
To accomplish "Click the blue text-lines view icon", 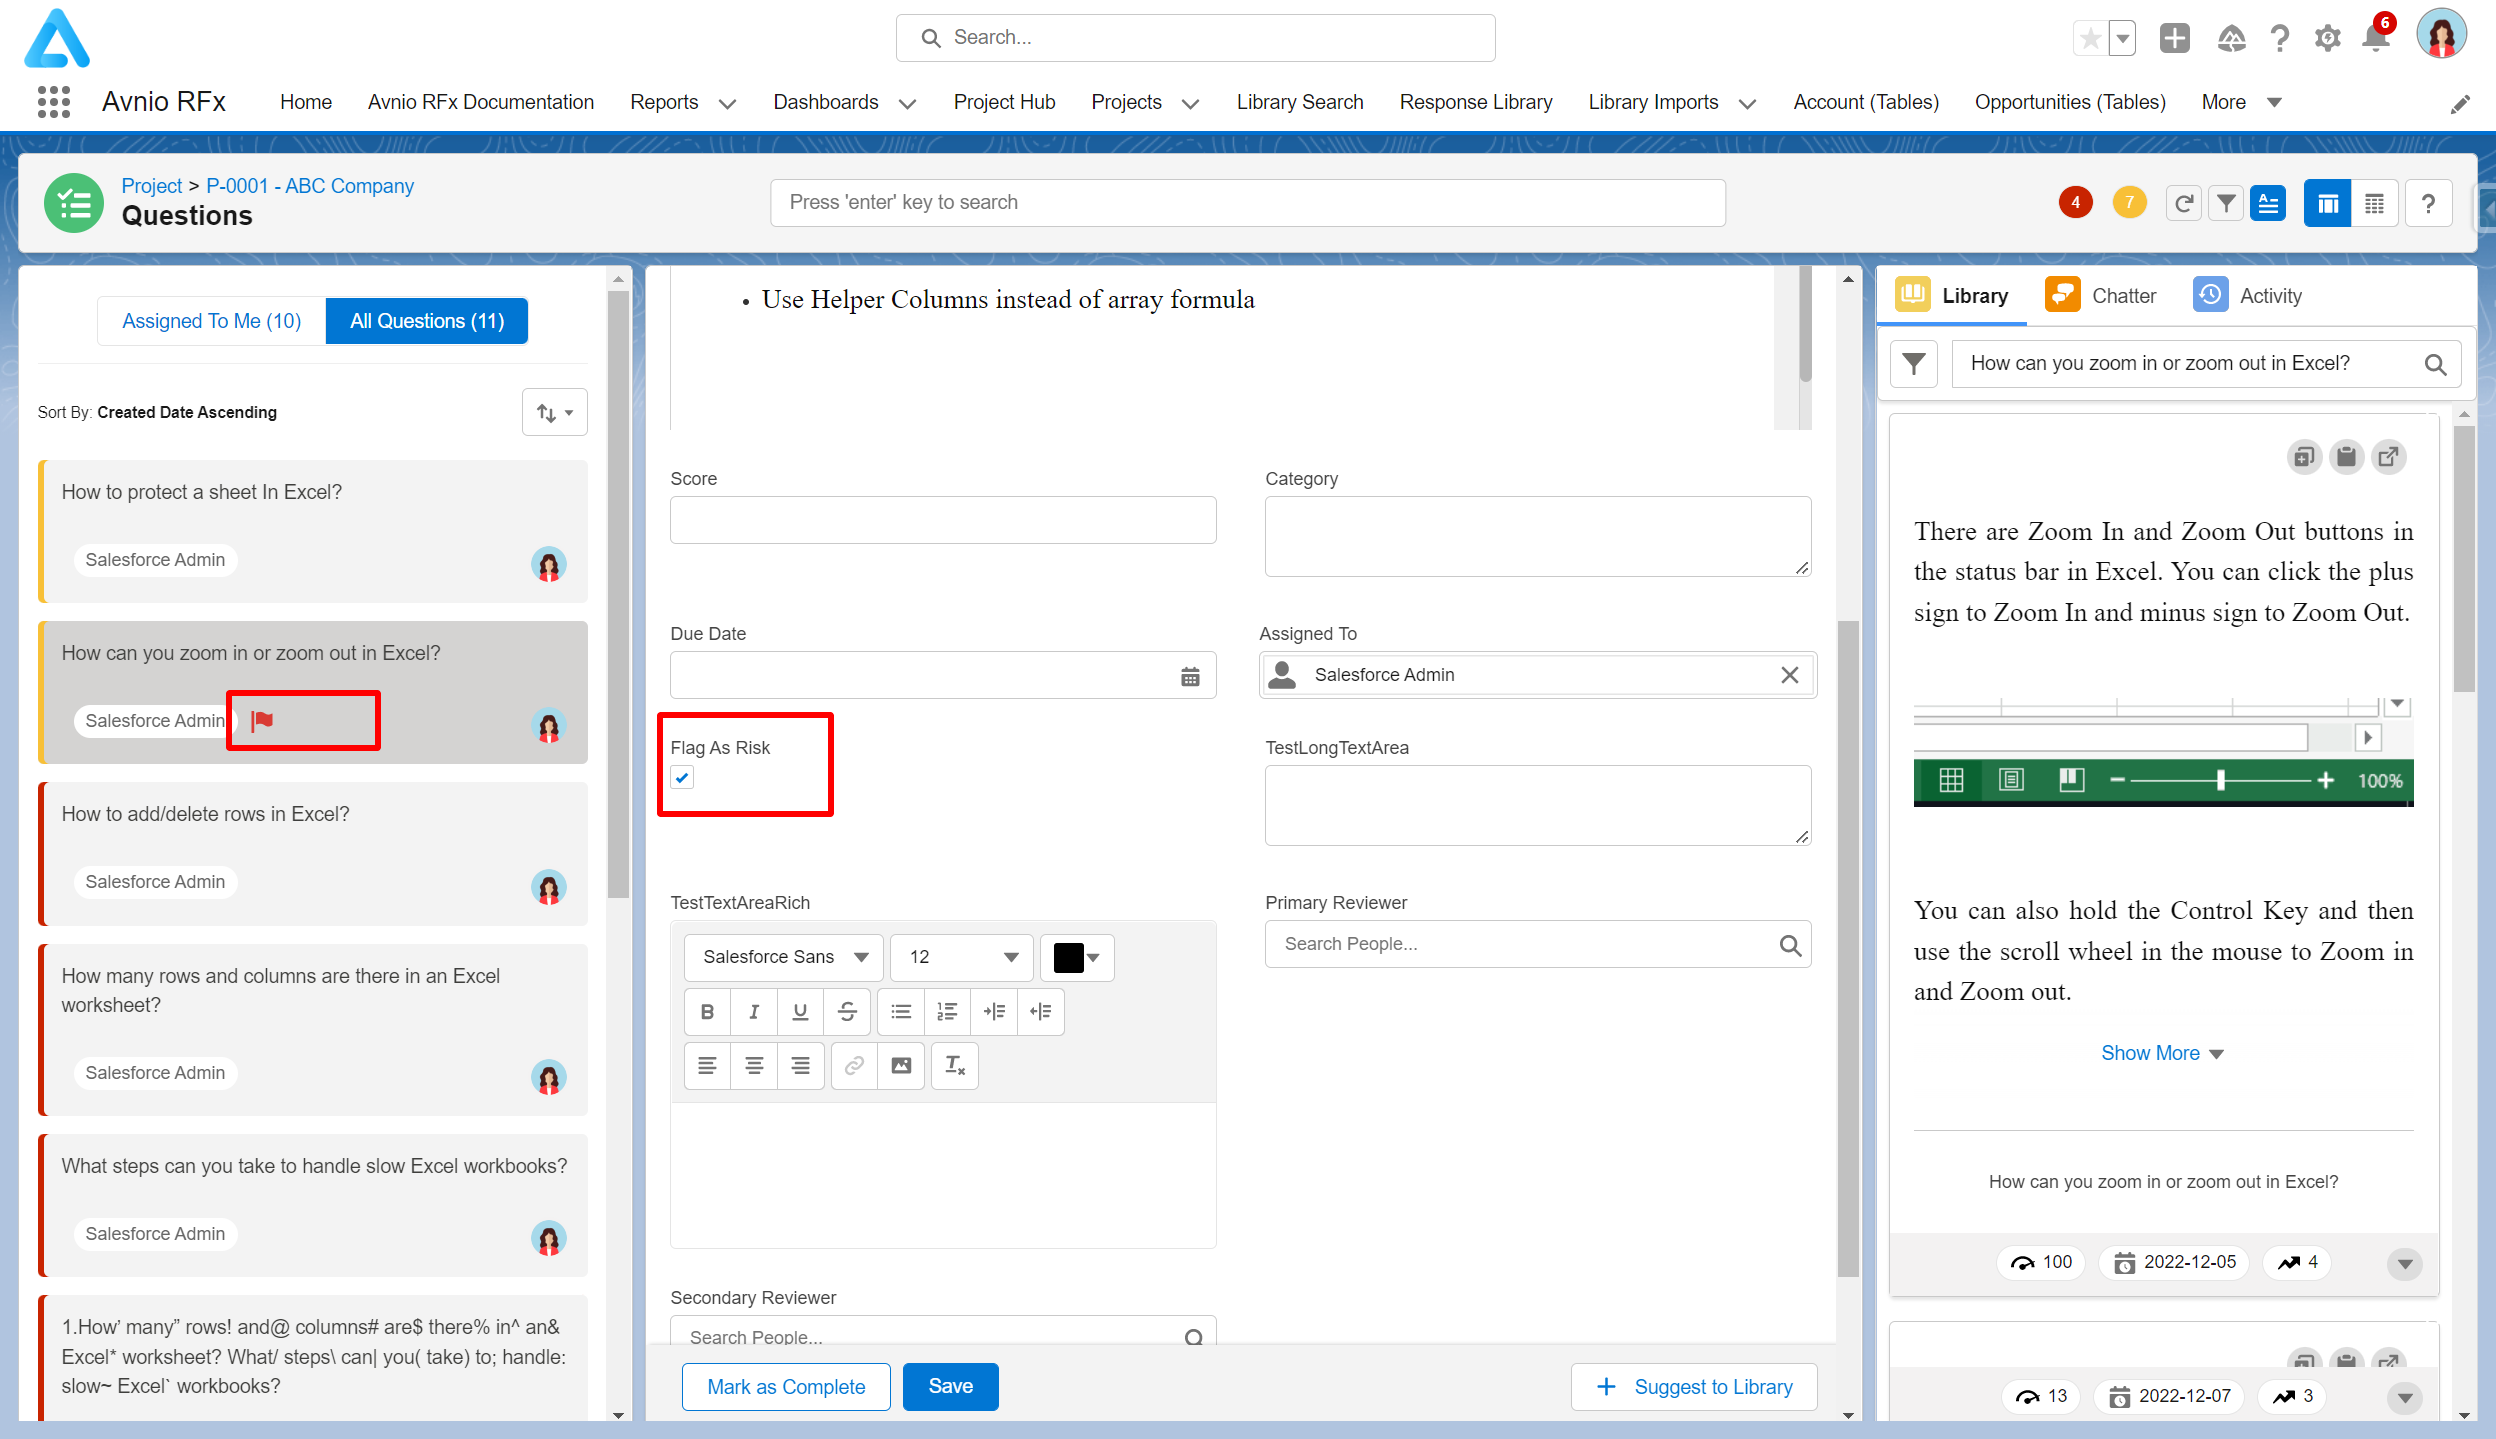I will point(2268,204).
